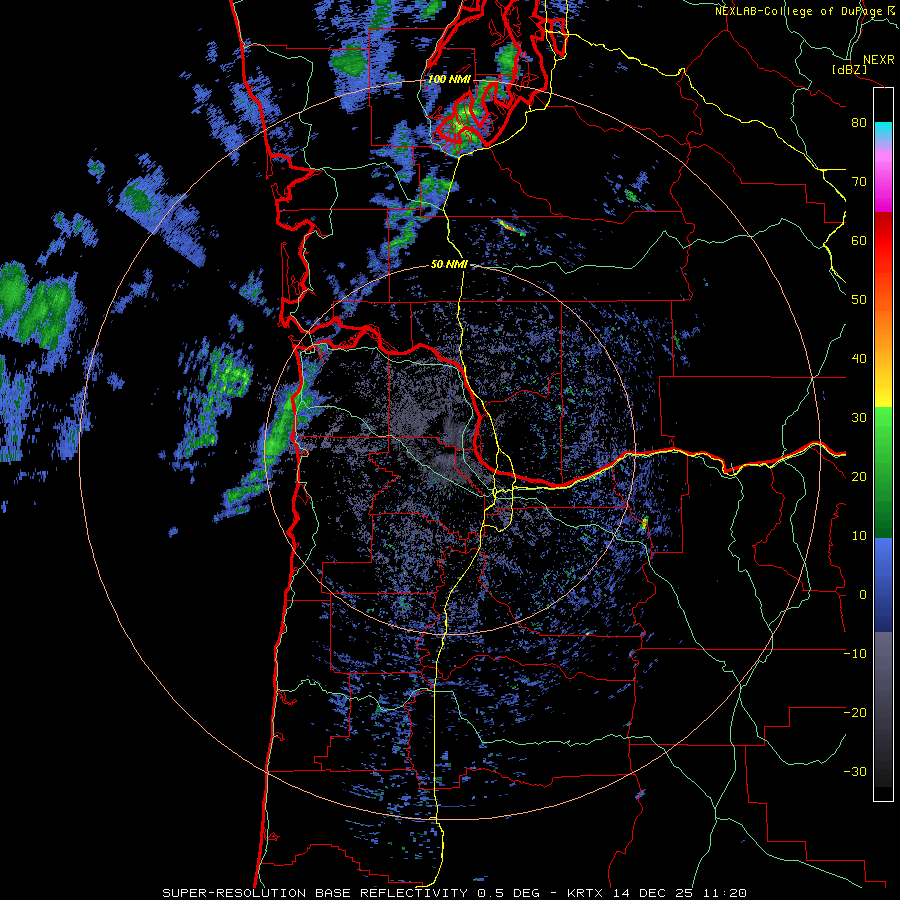Image resolution: width=900 pixels, height=900 pixels.
Task: Click the -30 dBZ scale value
Action: pyautogui.click(x=855, y=771)
